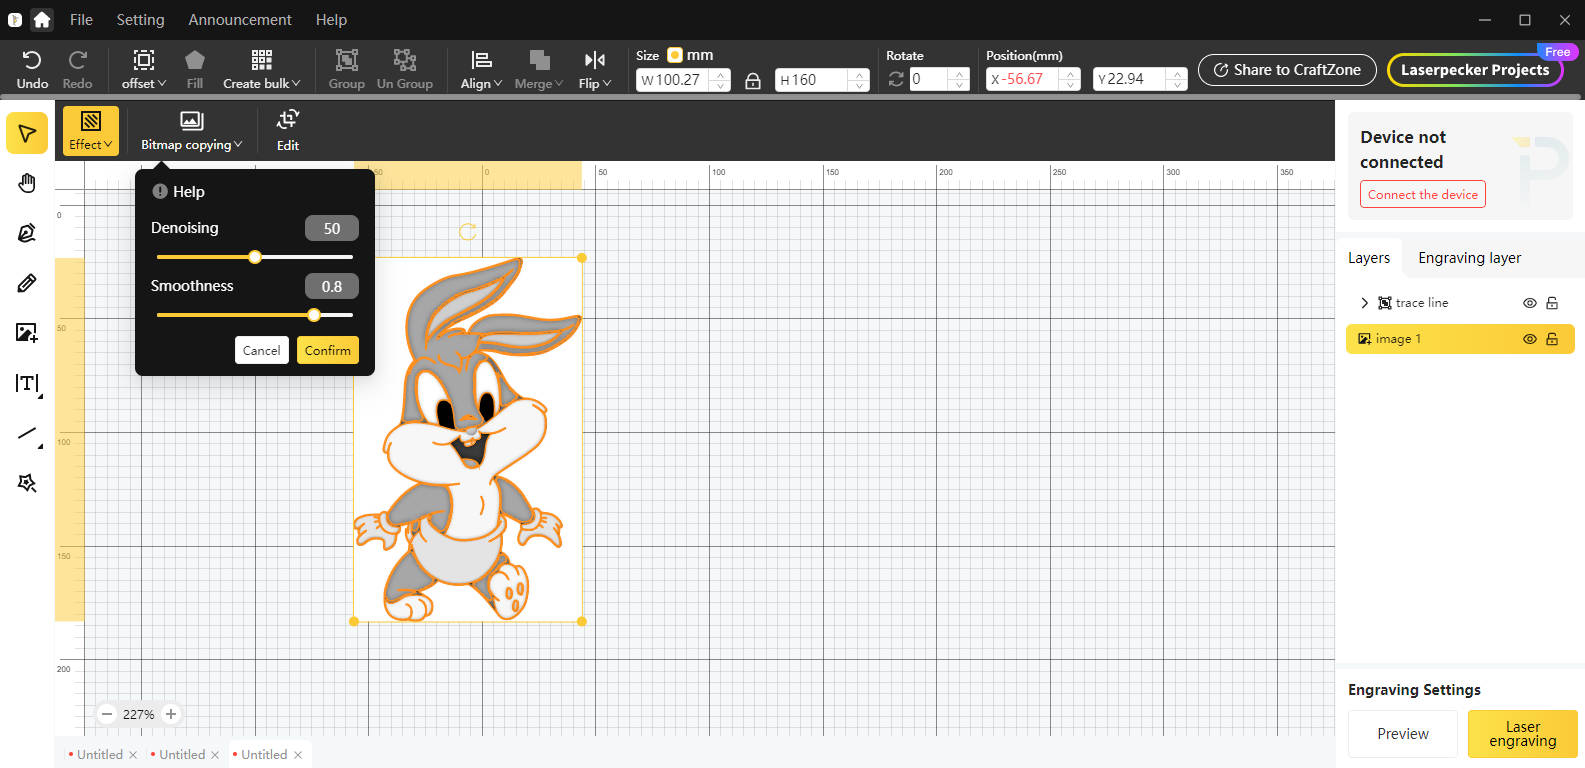1585x768 pixels.
Task: Insert an image with Add Image tool
Action: 27,333
